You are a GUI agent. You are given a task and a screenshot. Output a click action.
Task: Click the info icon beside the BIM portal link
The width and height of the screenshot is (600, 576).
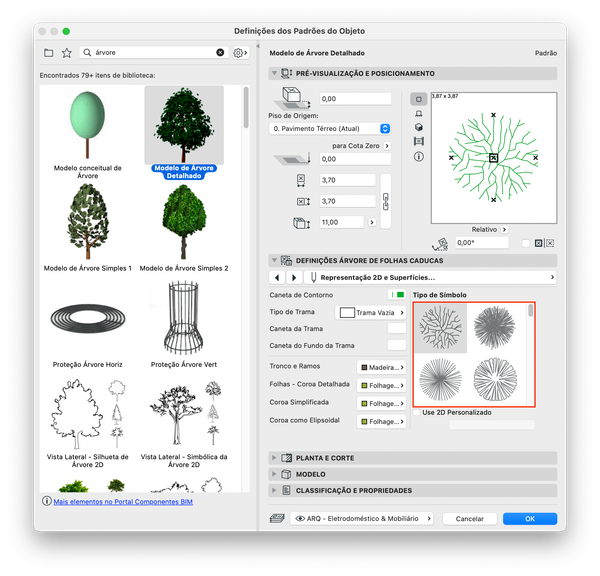[46, 501]
